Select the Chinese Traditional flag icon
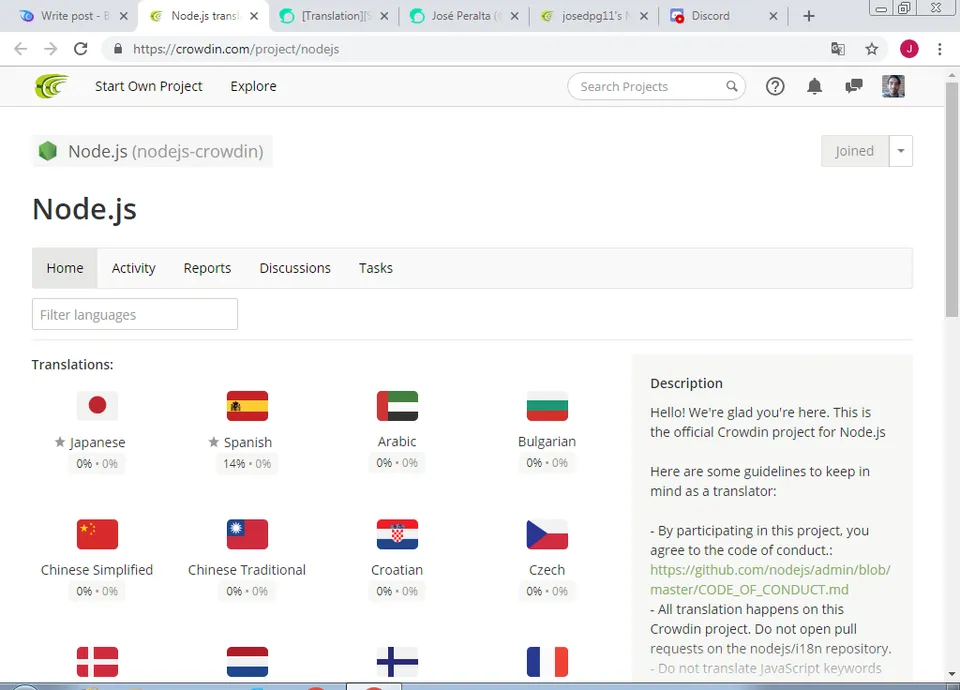 tap(247, 534)
